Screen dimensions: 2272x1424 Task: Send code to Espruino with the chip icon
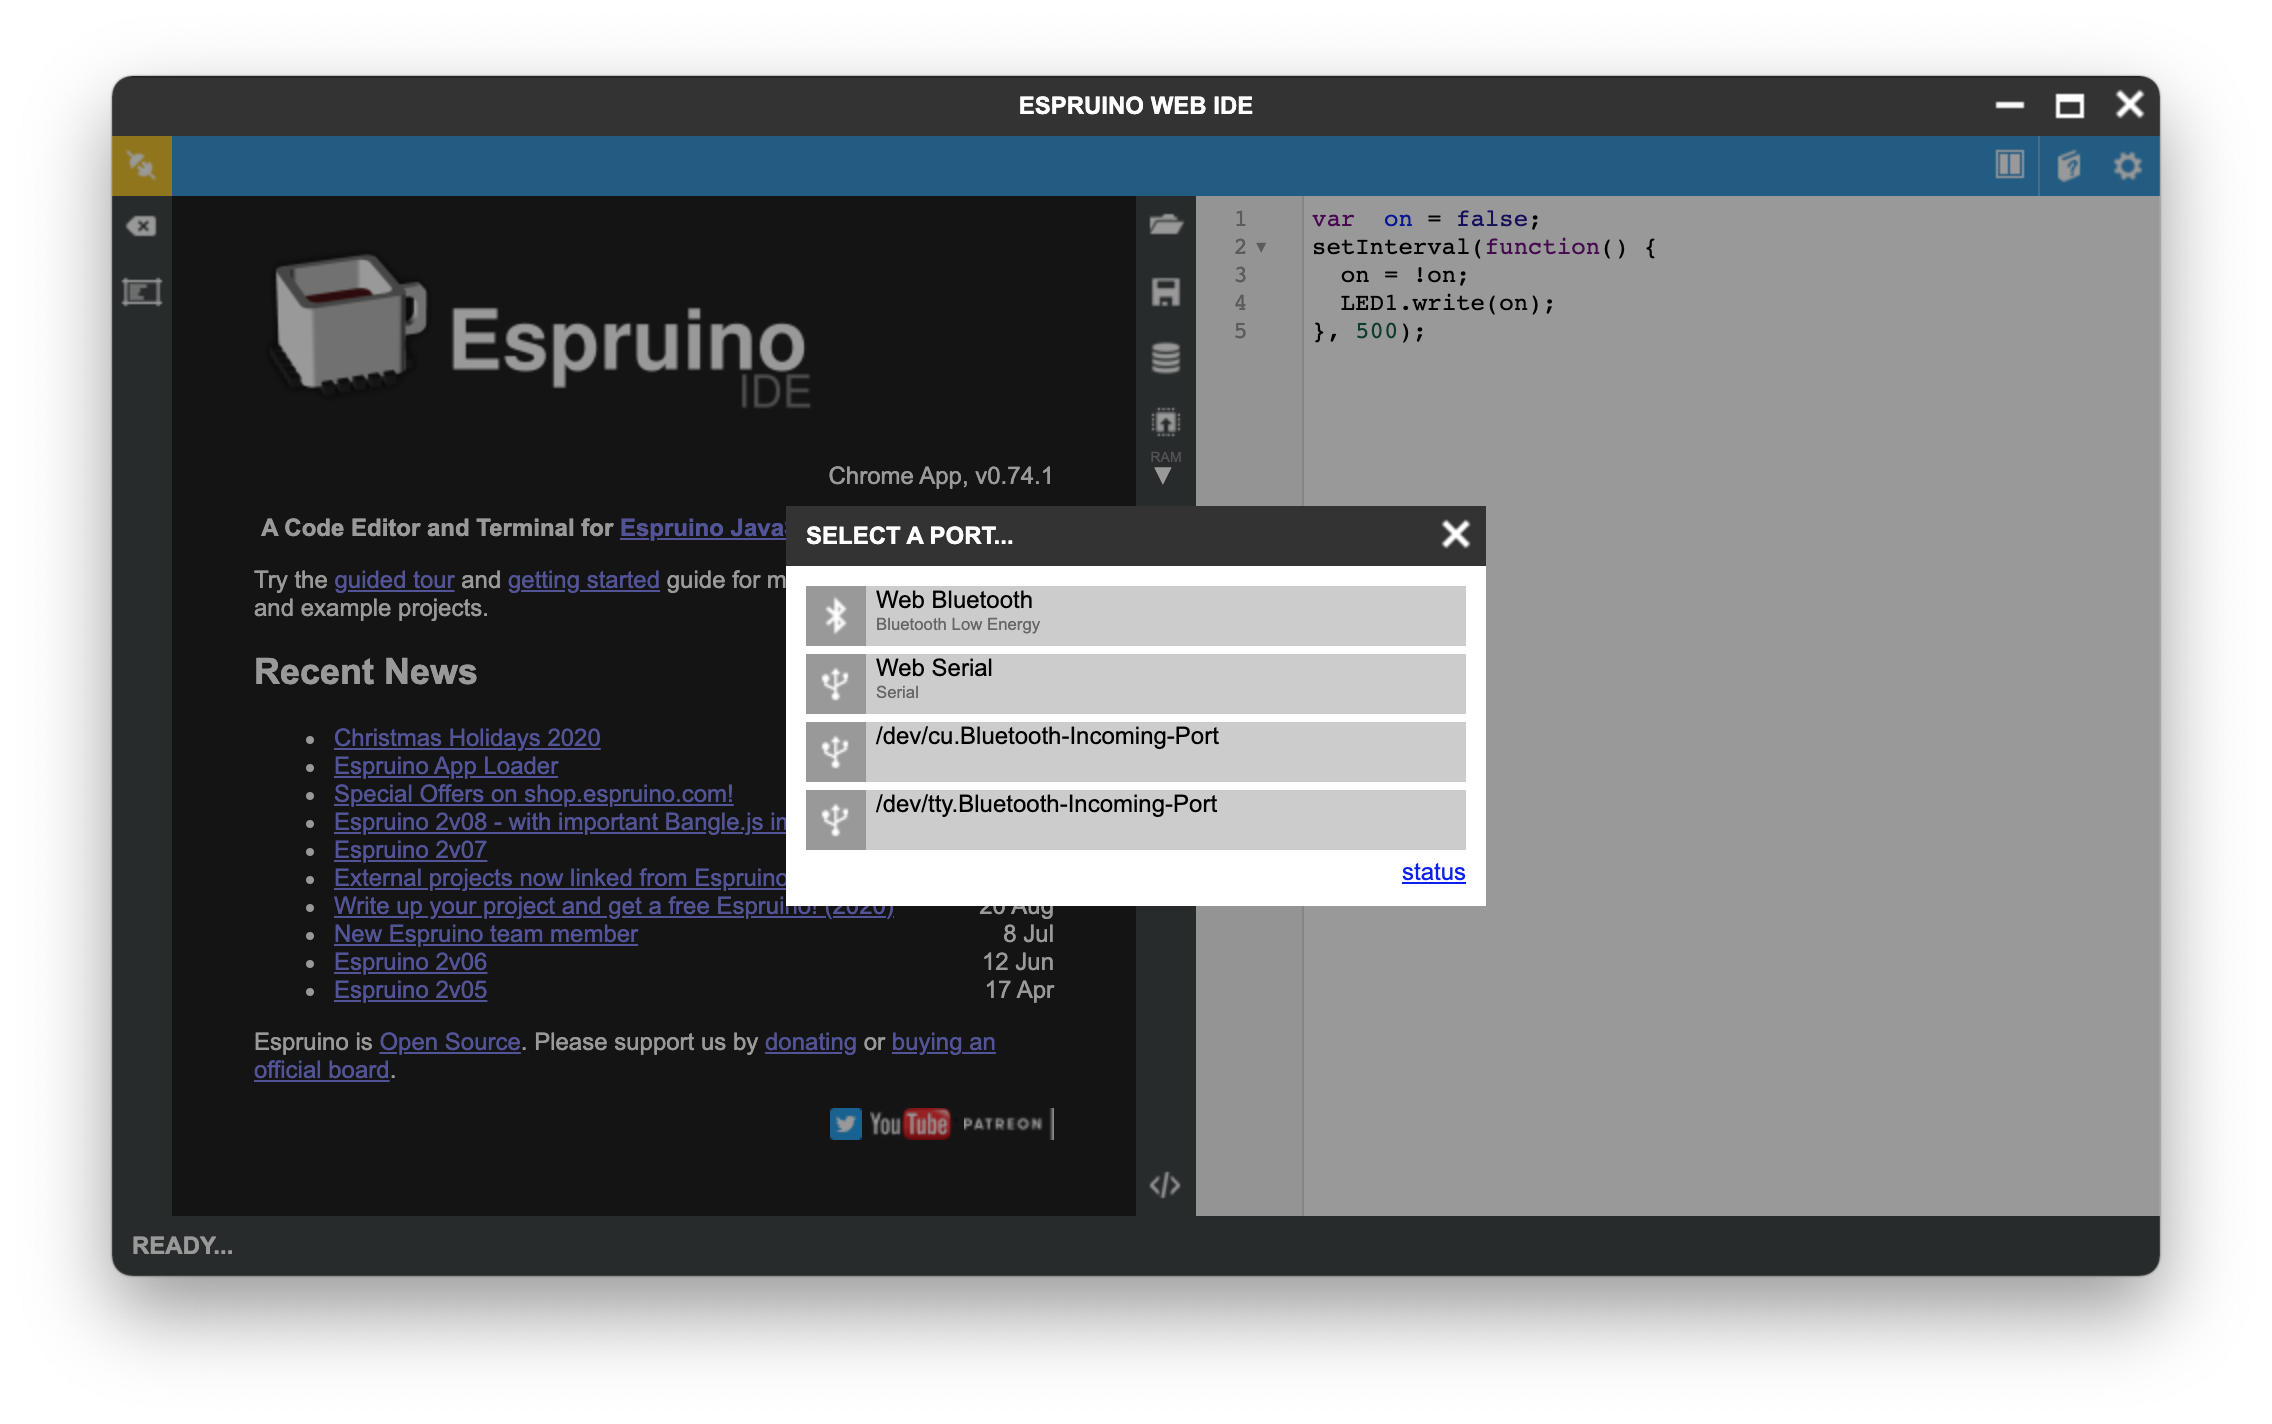1165,422
